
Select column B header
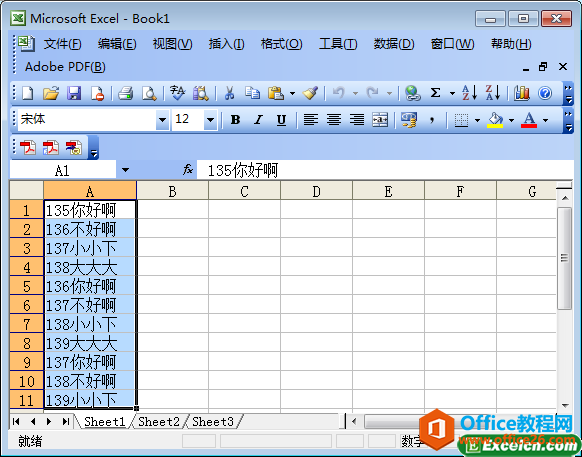(173, 191)
